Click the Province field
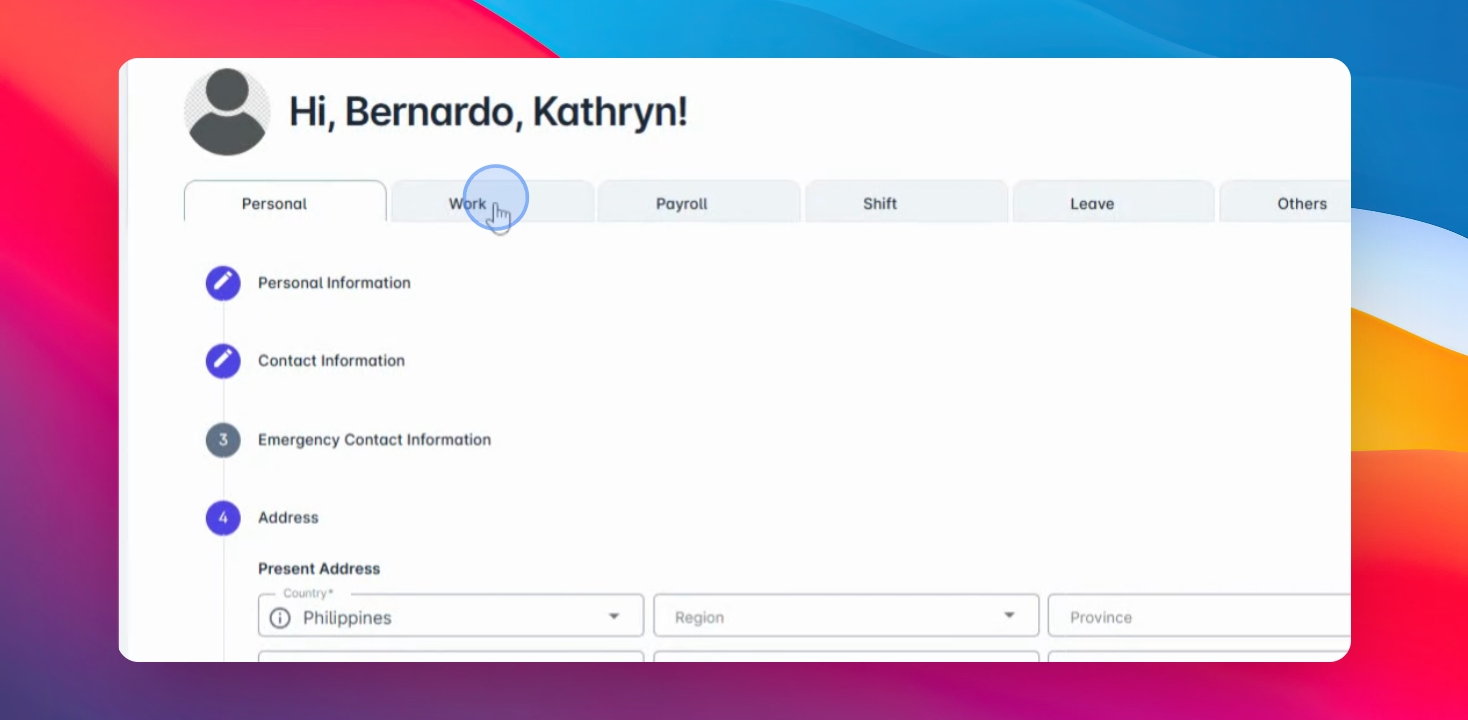 [x=1199, y=616]
